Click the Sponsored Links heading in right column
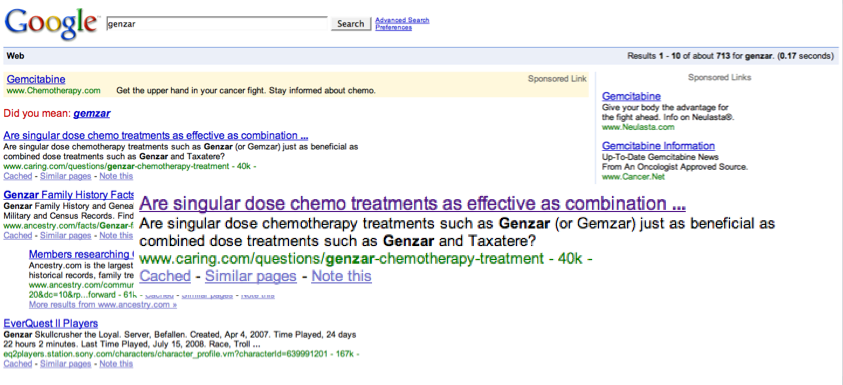The width and height of the screenshot is (843, 385). (719, 77)
